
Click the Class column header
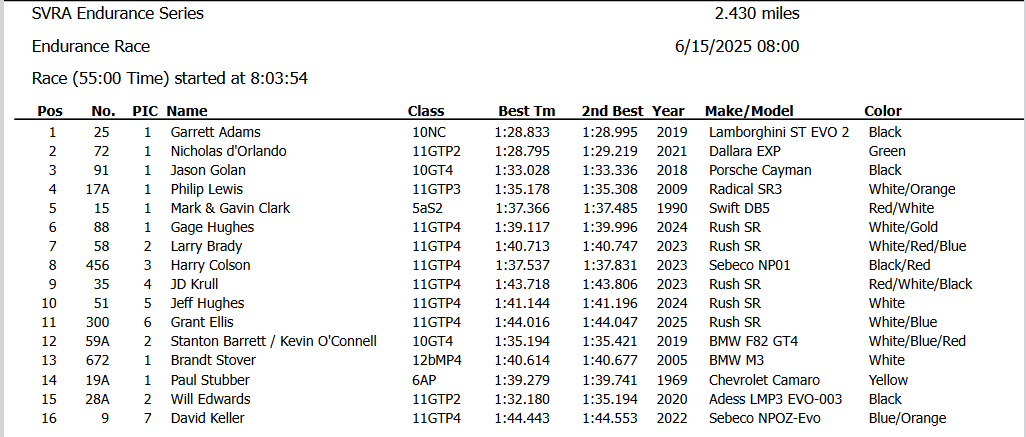coord(426,111)
